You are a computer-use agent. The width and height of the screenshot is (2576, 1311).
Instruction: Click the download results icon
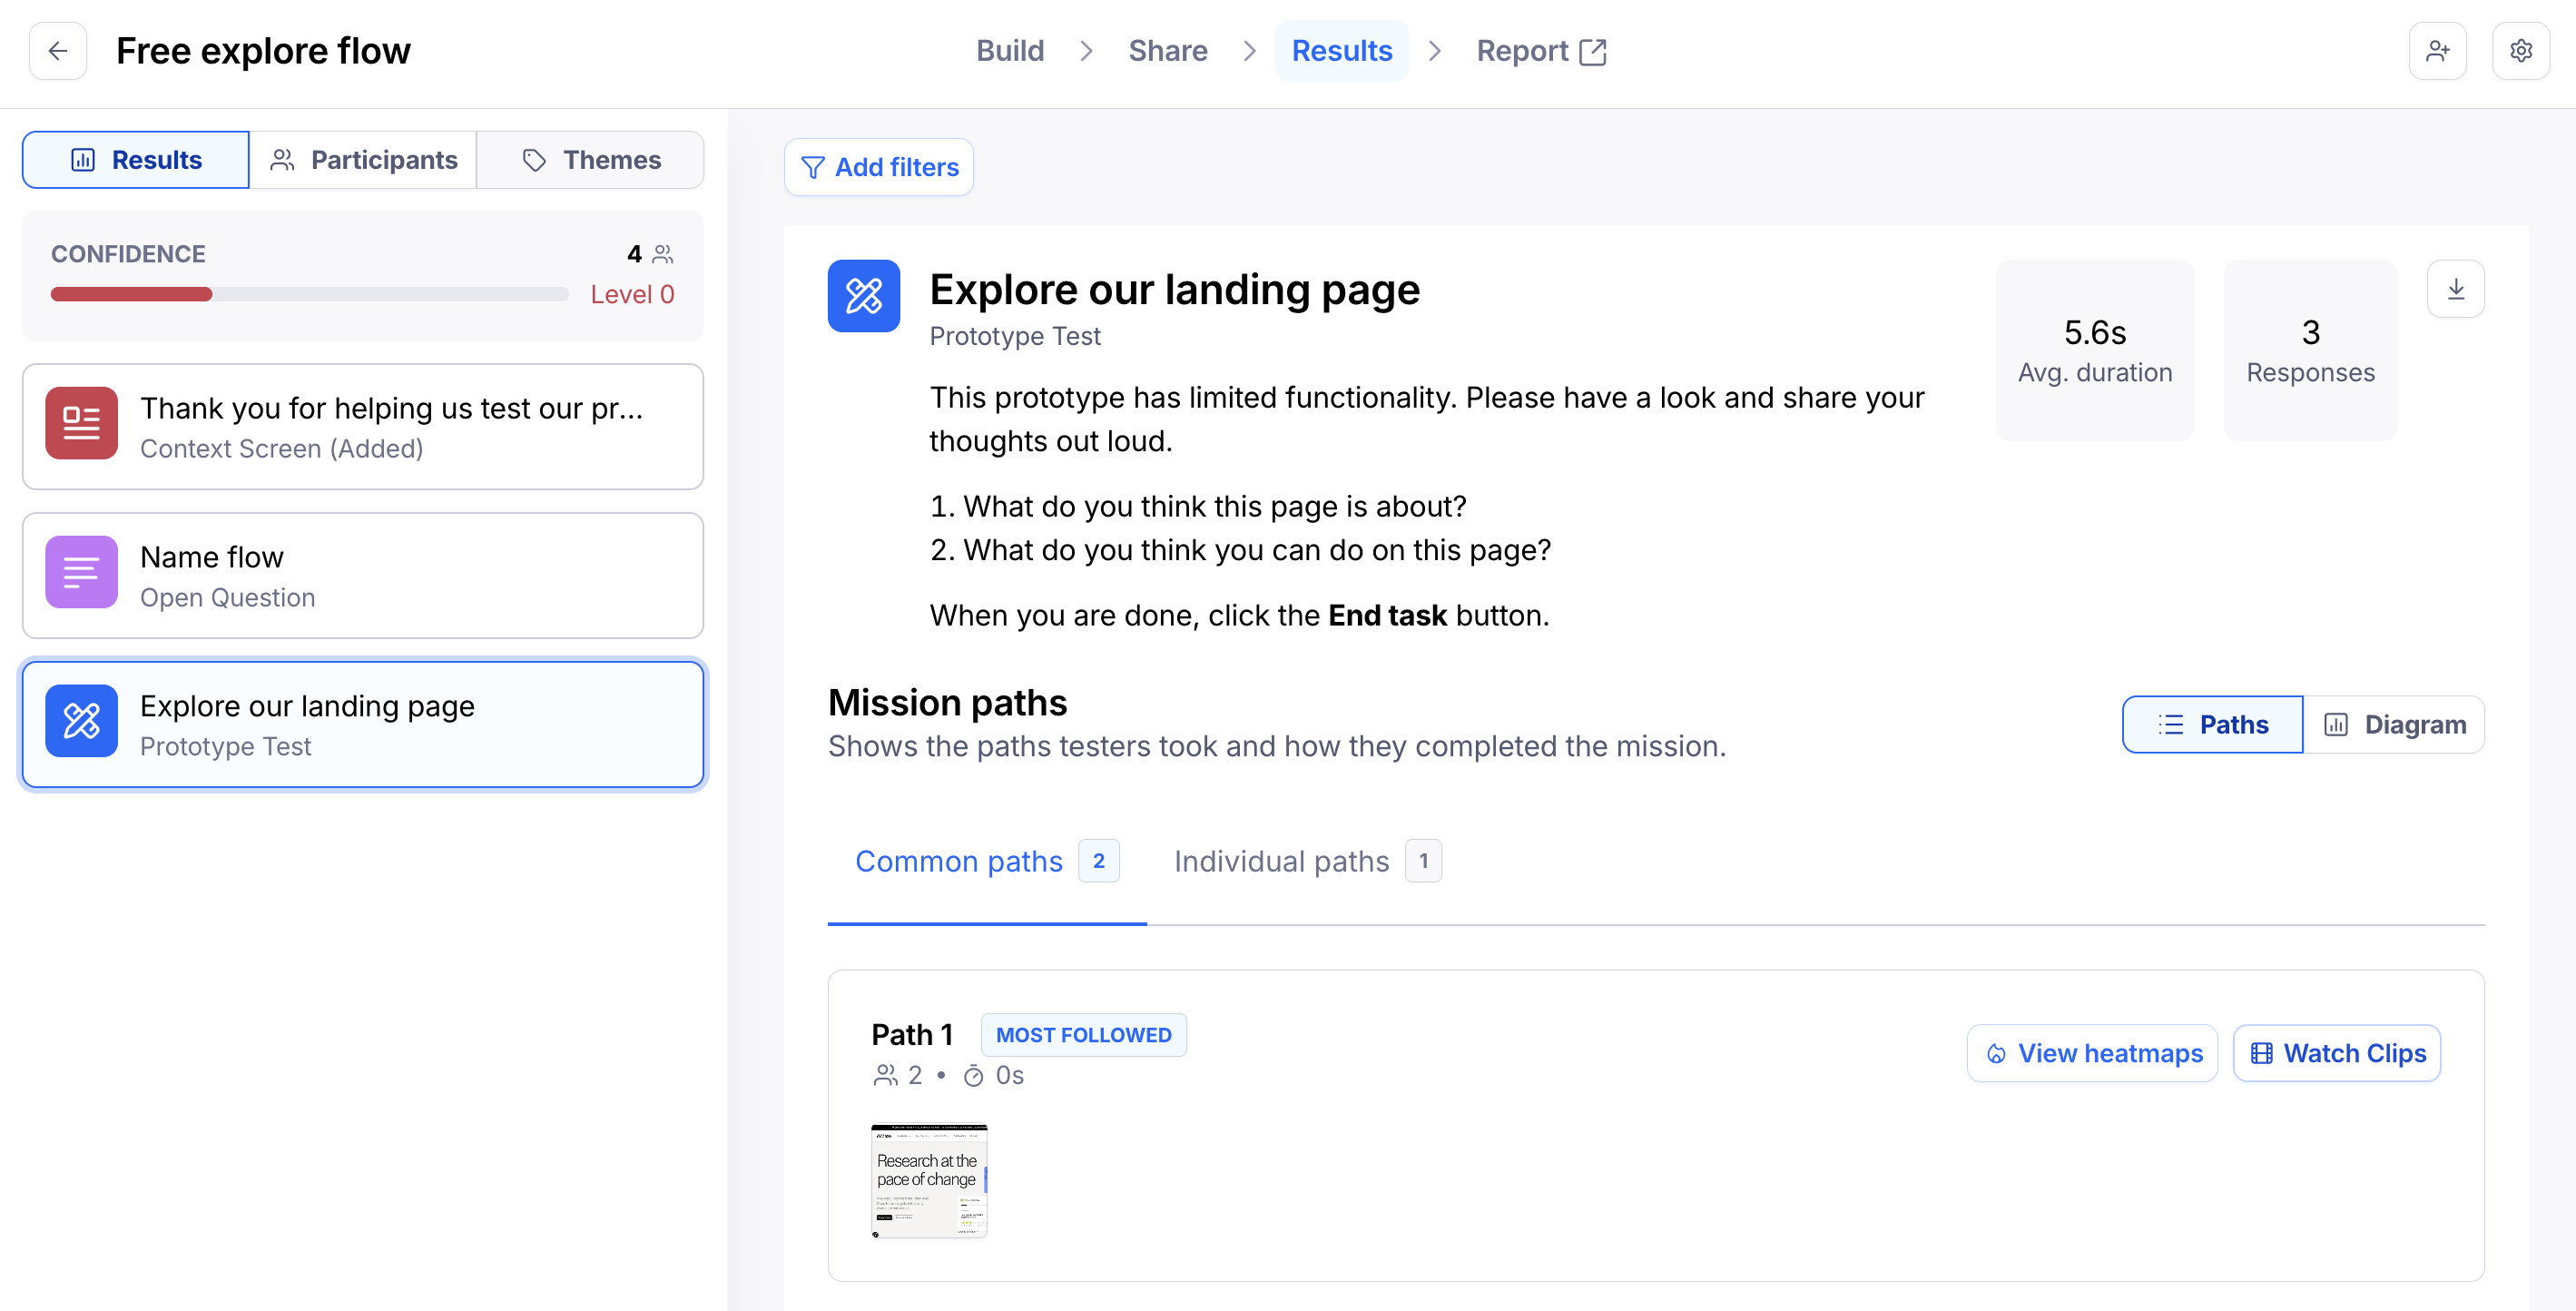(2455, 290)
